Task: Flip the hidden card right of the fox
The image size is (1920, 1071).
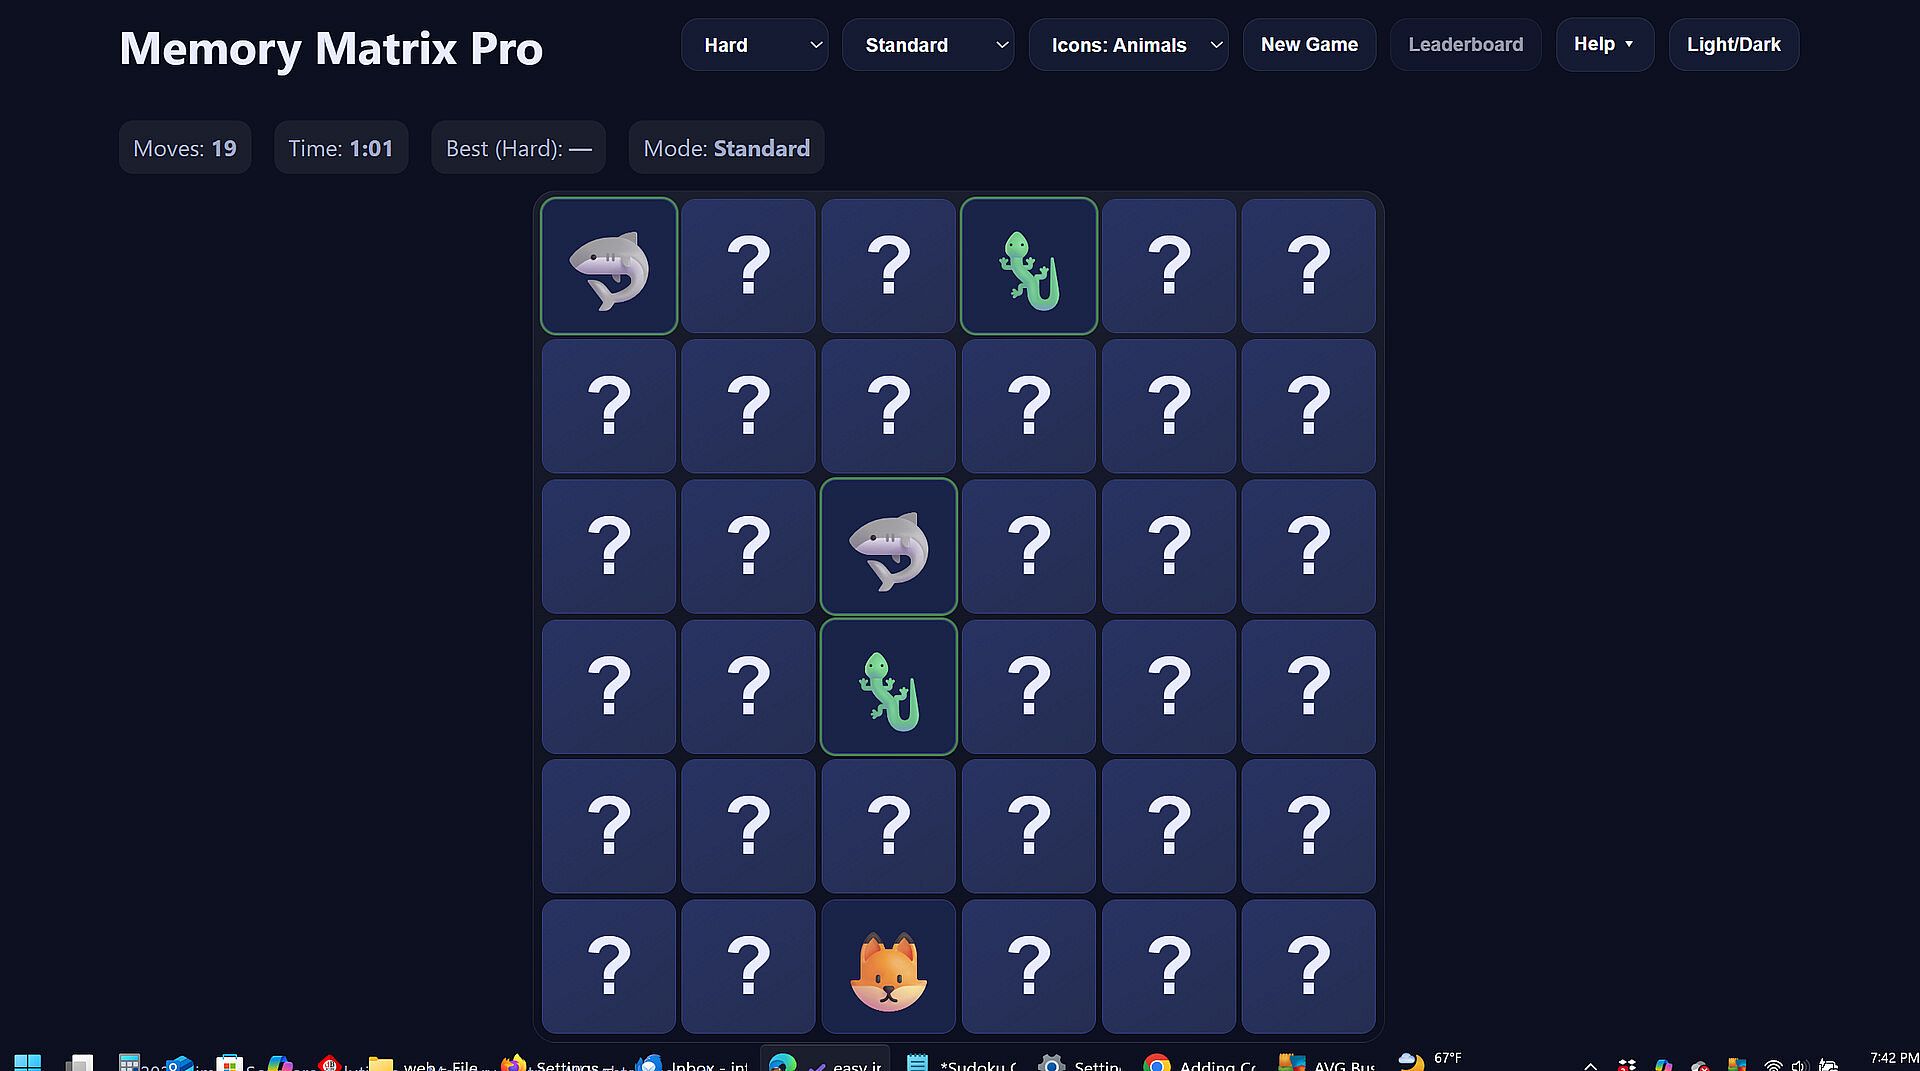Action: click(x=1028, y=966)
